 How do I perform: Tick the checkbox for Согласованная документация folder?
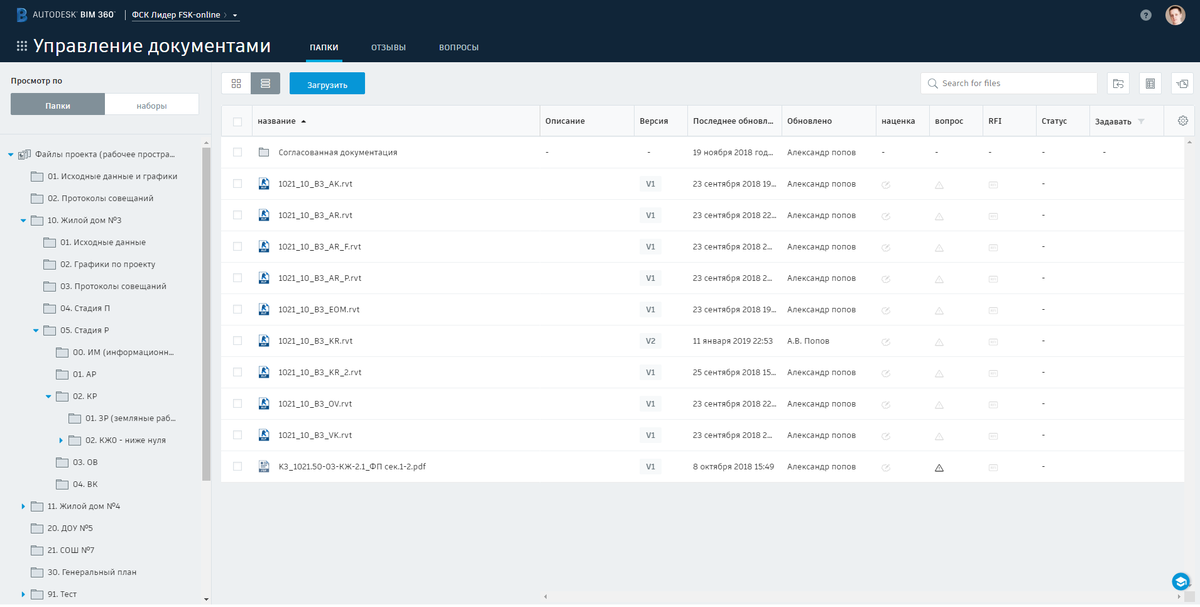click(236, 152)
